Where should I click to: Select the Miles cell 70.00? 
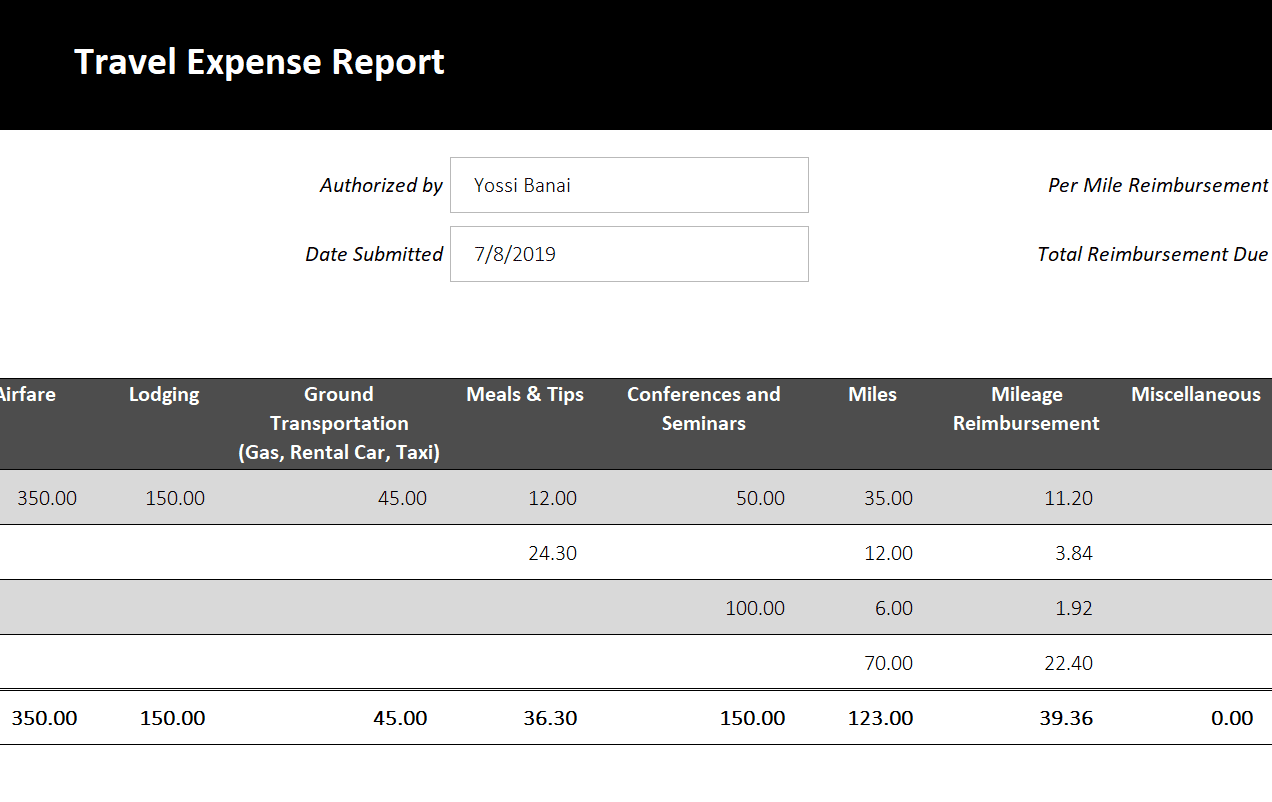pos(889,663)
